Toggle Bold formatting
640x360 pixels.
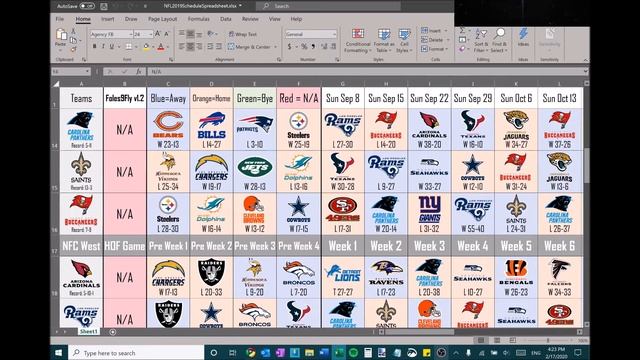(94, 47)
